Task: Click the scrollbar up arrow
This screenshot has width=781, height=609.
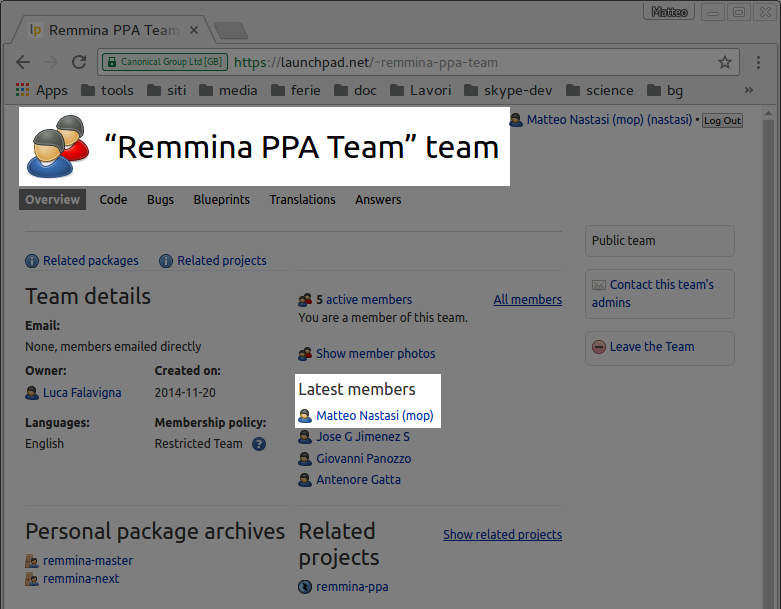Action: point(768,114)
